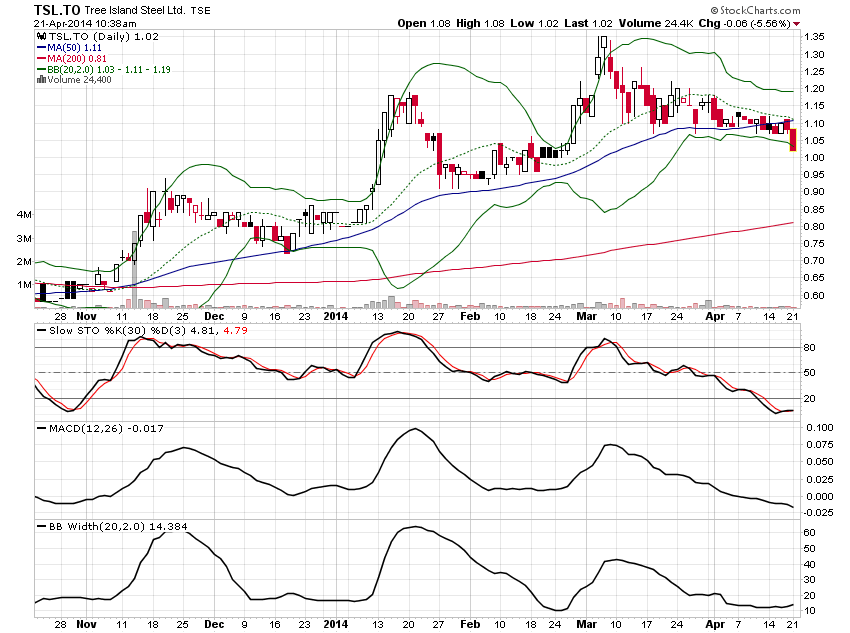Click the 0.100 MACD axis label
The width and height of the screenshot is (850, 633).
pos(820,428)
